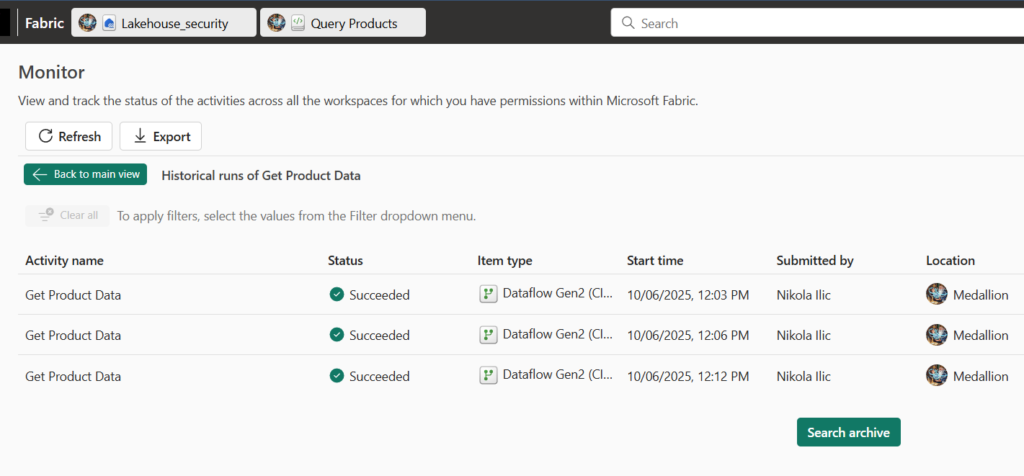Click the Export button
The height and width of the screenshot is (476, 1024).
point(160,136)
